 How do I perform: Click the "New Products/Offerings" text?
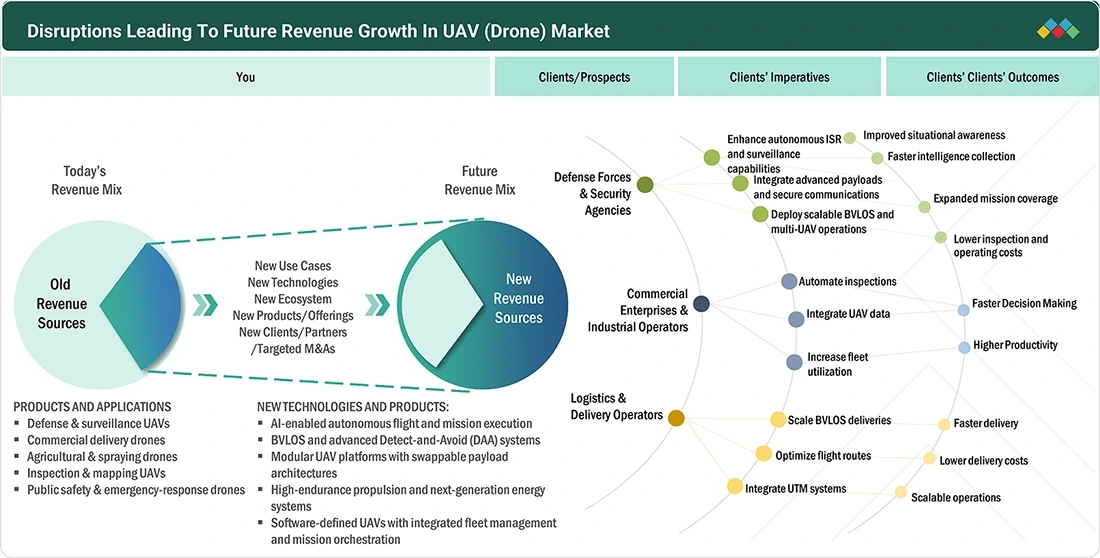[x=293, y=316]
